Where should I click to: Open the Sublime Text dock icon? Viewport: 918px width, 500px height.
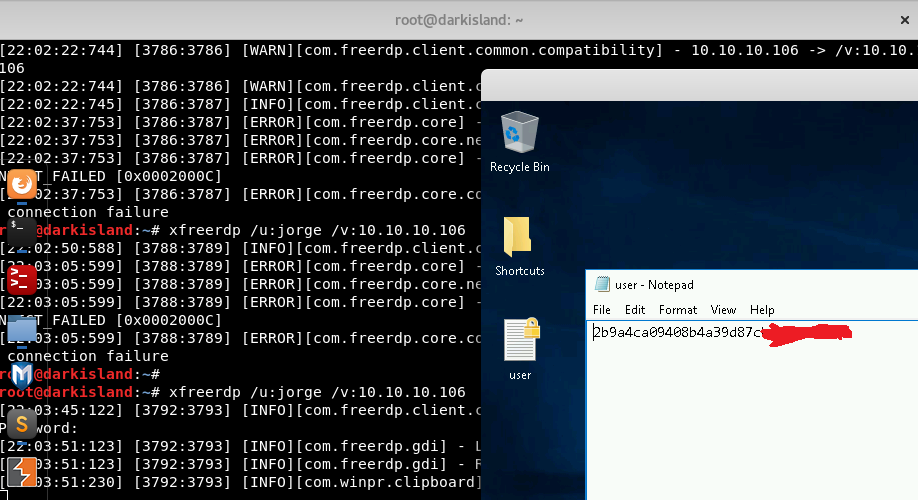[22, 424]
